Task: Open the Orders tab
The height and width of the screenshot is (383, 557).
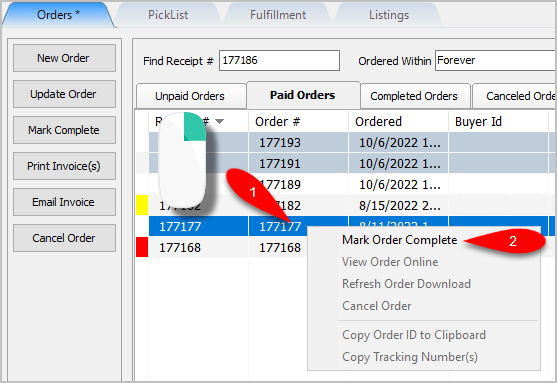Action: tap(59, 15)
